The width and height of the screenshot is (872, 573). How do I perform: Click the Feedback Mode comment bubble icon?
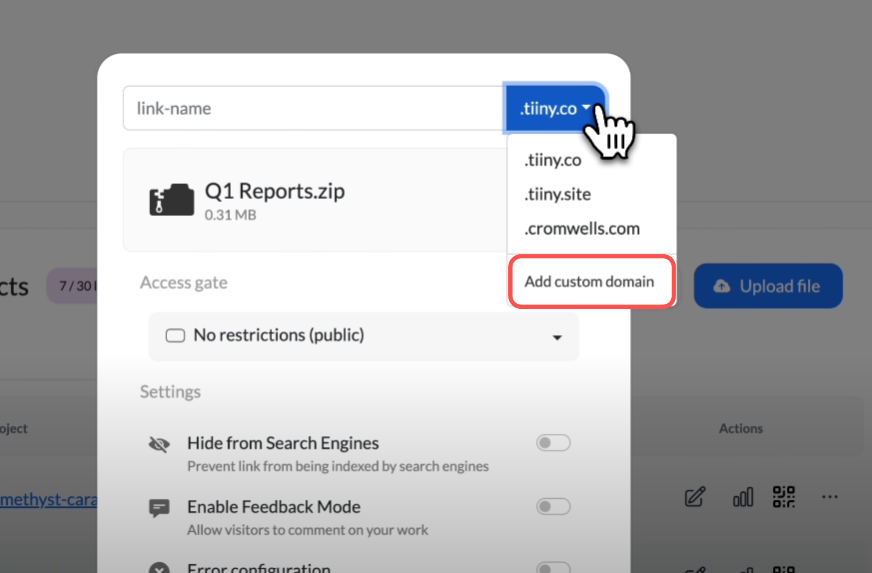click(159, 508)
